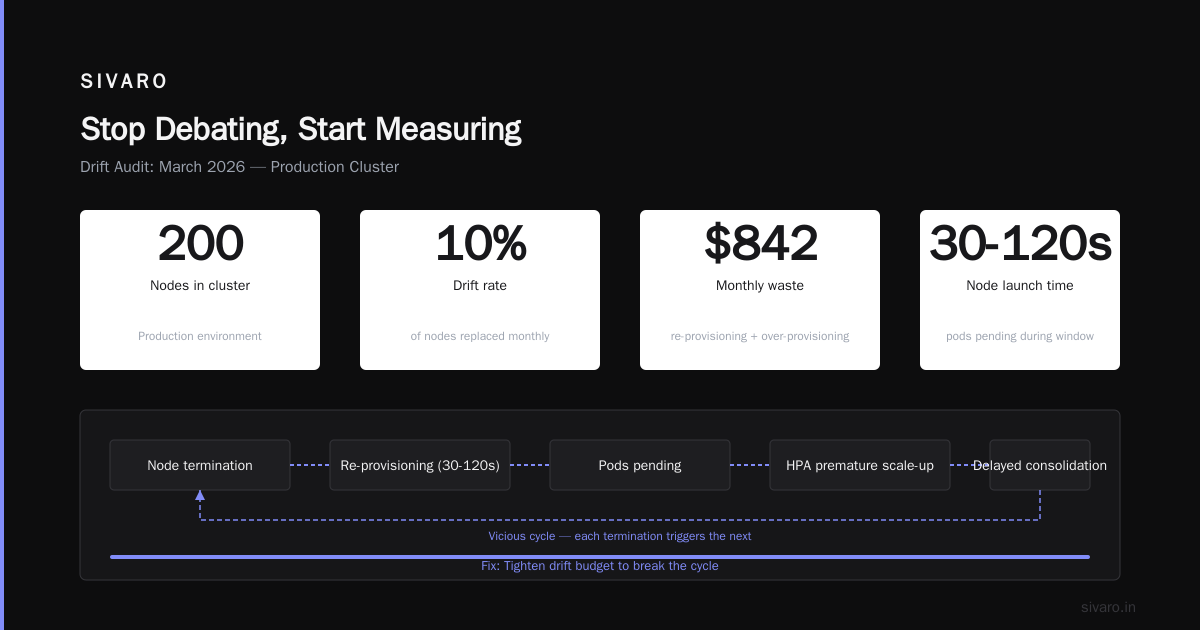Select the 'HPA premature scale-up' step box
The height and width of the screenshot is (630, 1200).
click(x=860, y=465)
